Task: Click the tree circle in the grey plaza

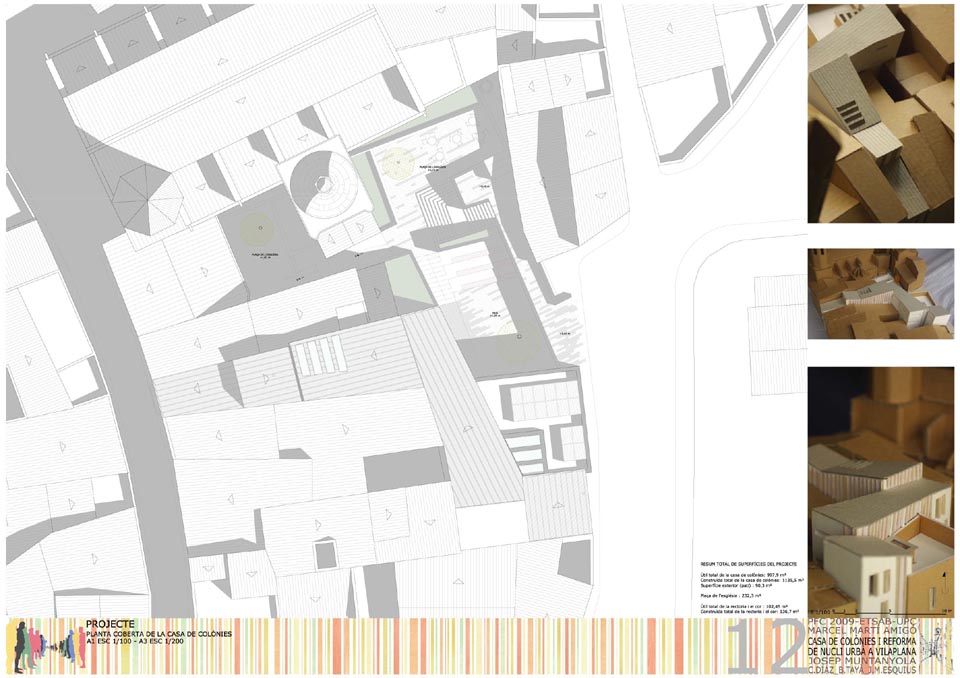Action: (x=259, y=230)
